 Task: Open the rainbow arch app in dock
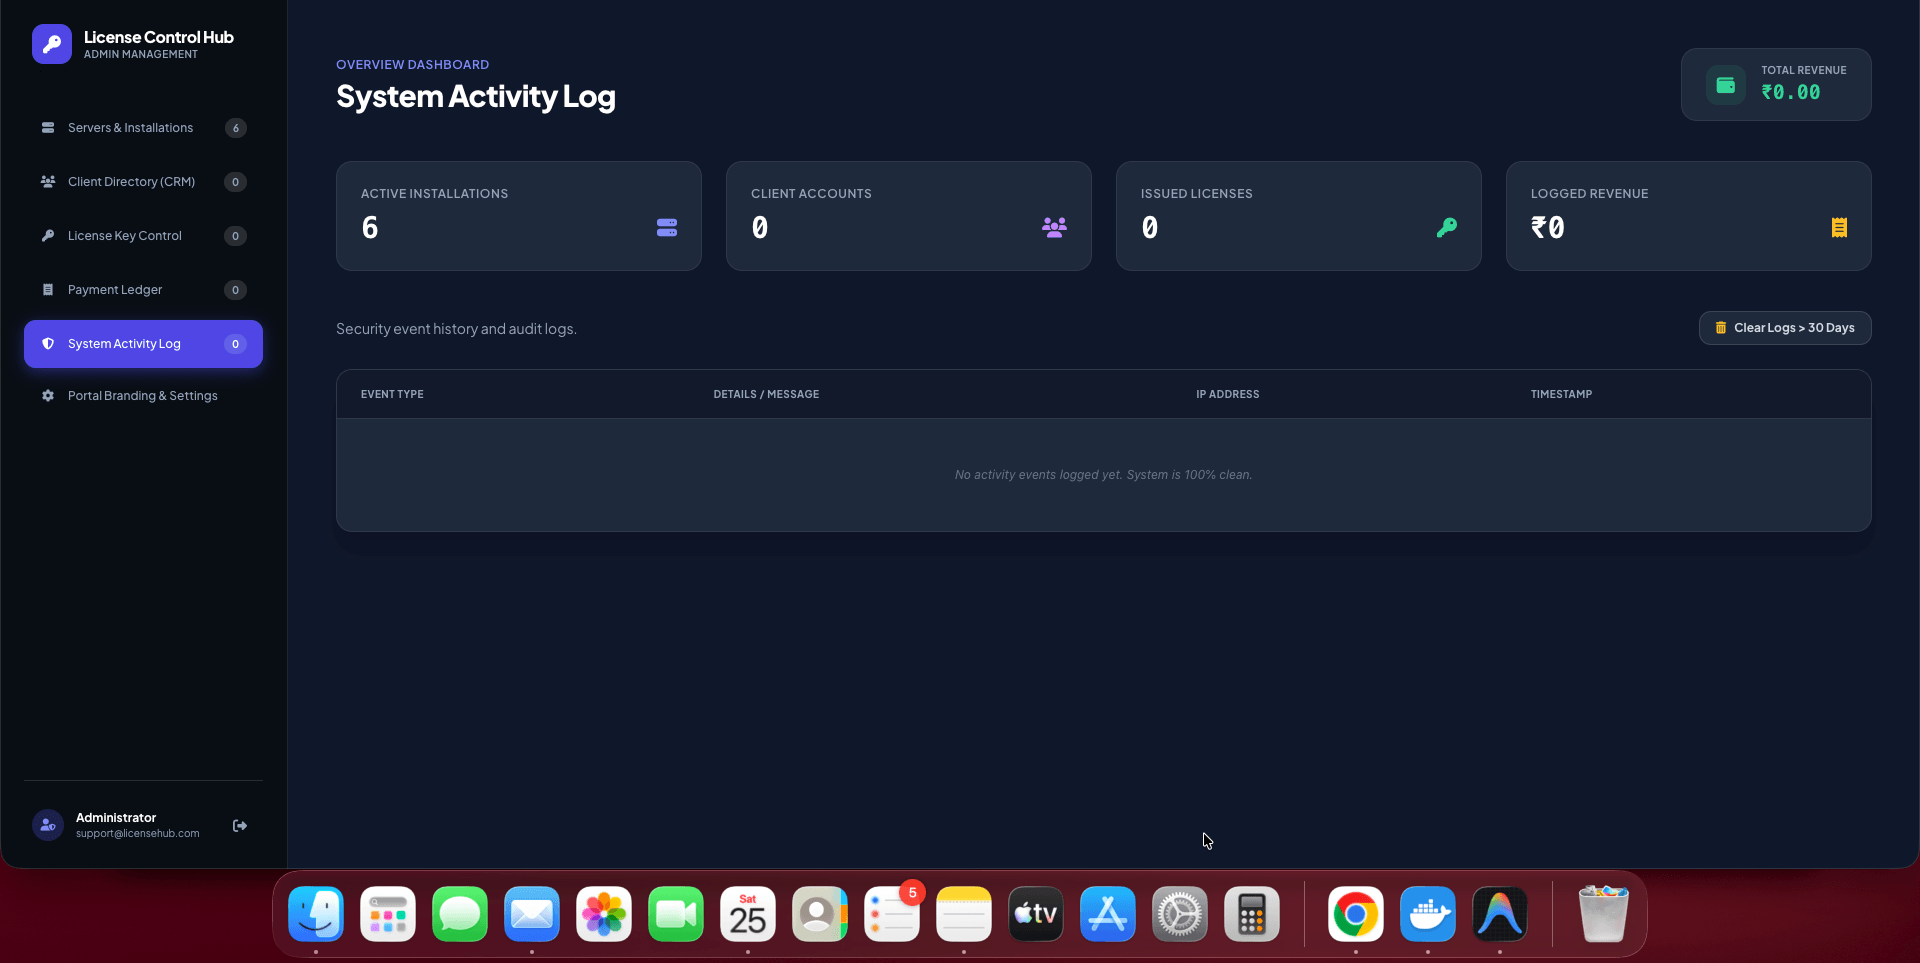(1500, 914)
